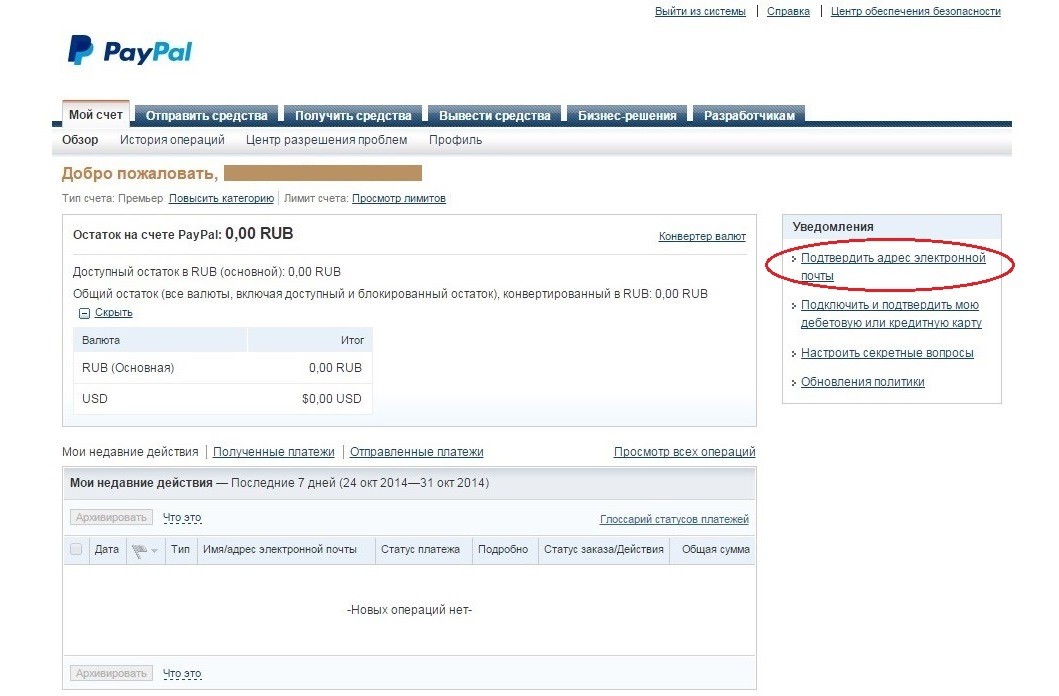Open the flag column dropdown arrow
Image resolution: width=1059 pixels, height=696 pixels.
tap(155, 551)
